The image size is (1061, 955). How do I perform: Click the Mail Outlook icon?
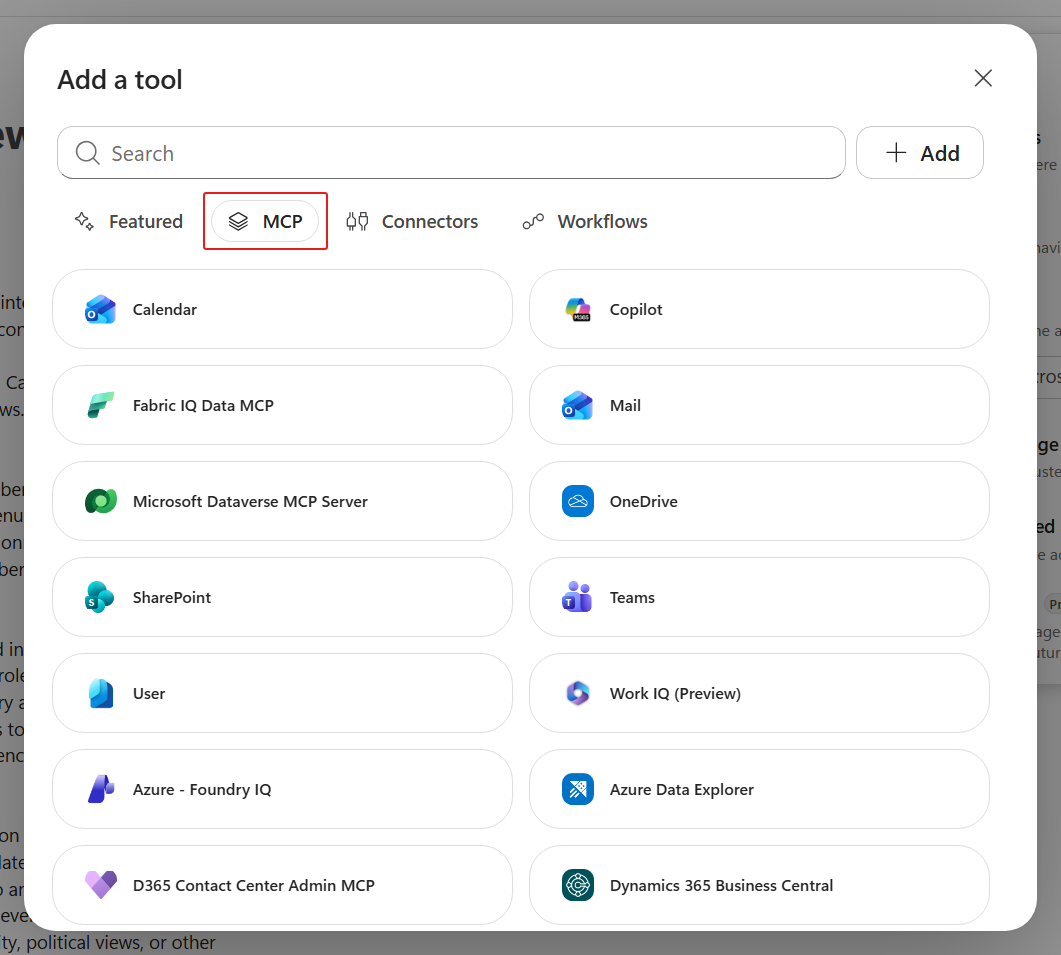click(577, 405)
